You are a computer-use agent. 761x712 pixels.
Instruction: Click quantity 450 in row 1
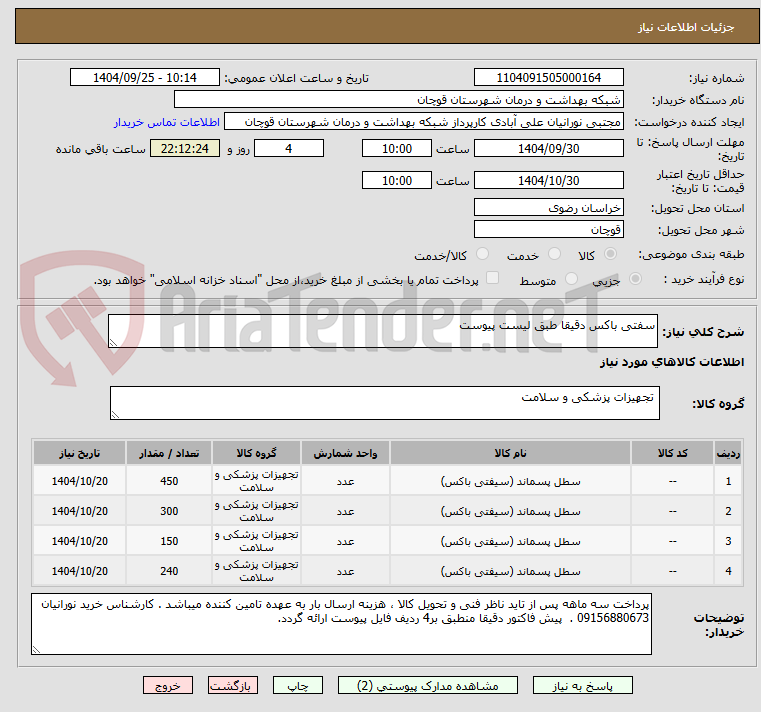click(169, 481)
